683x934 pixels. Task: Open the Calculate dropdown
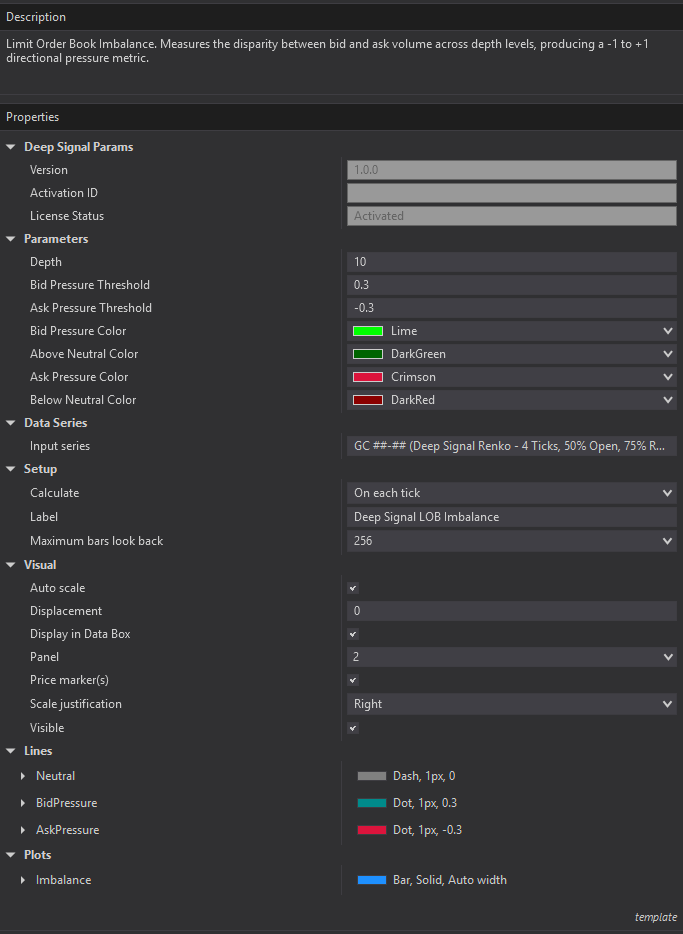click(x=667, y=493)
